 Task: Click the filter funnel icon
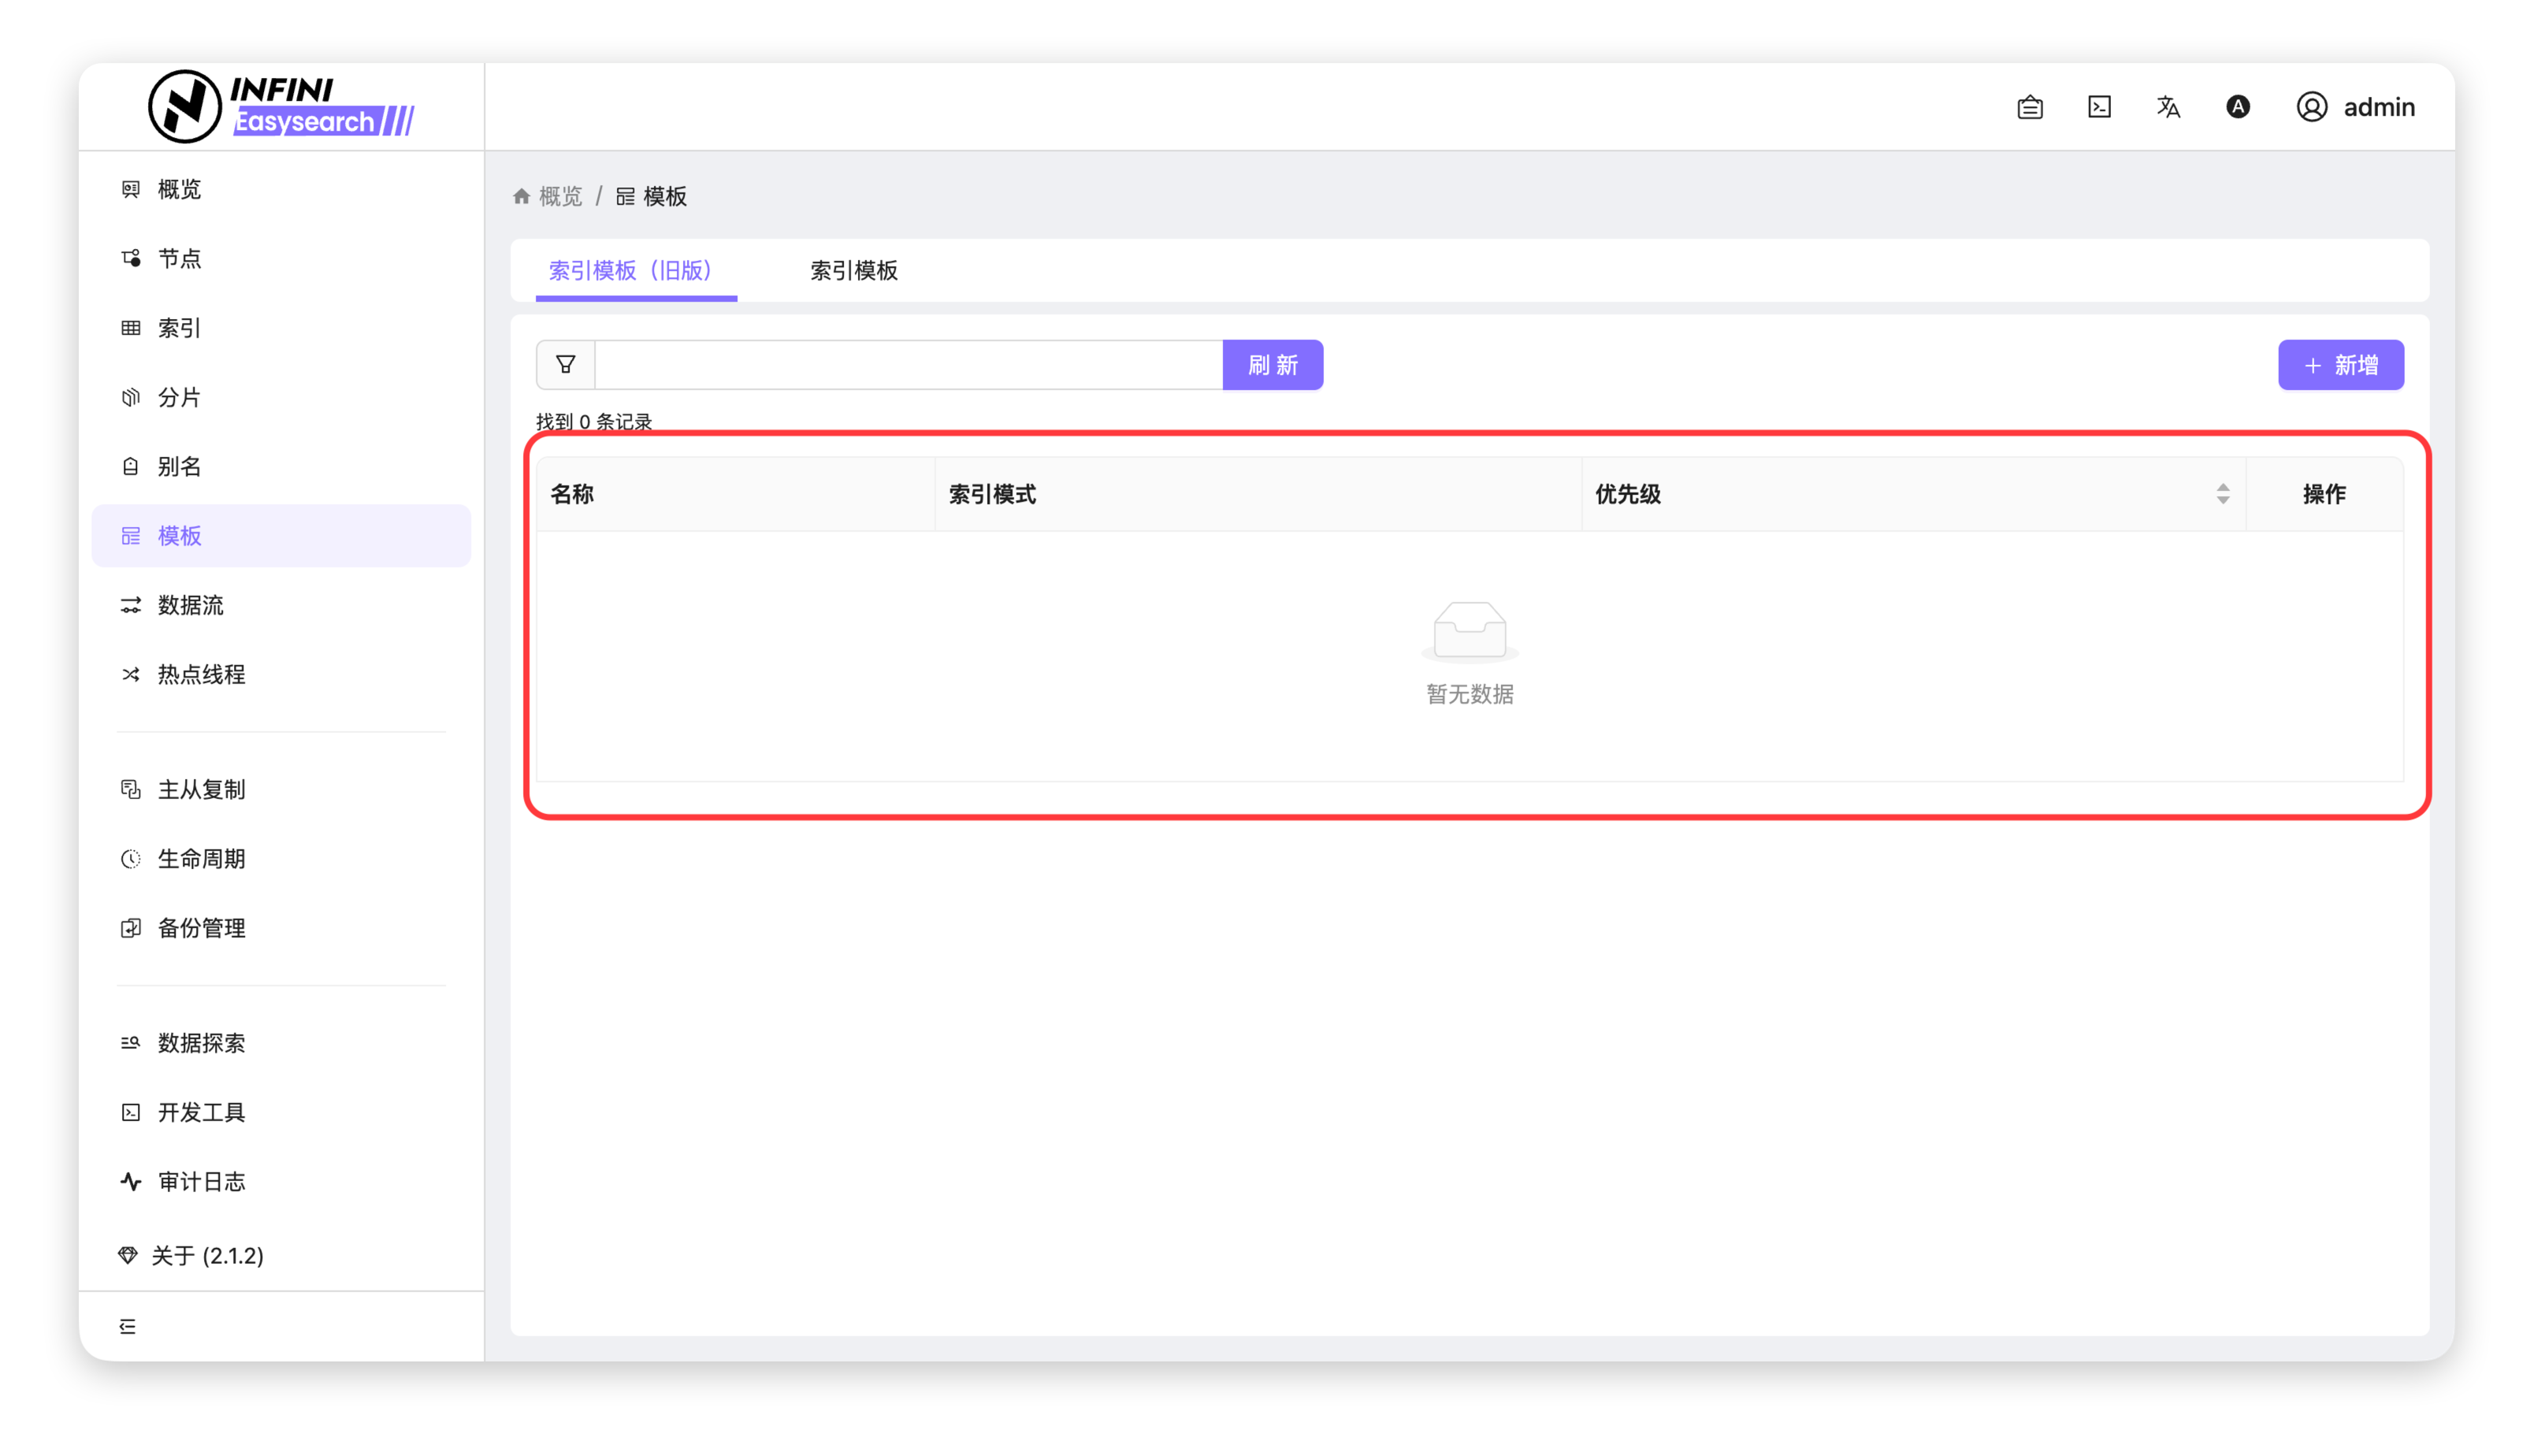pyautogui.click(x=565, y=365)
